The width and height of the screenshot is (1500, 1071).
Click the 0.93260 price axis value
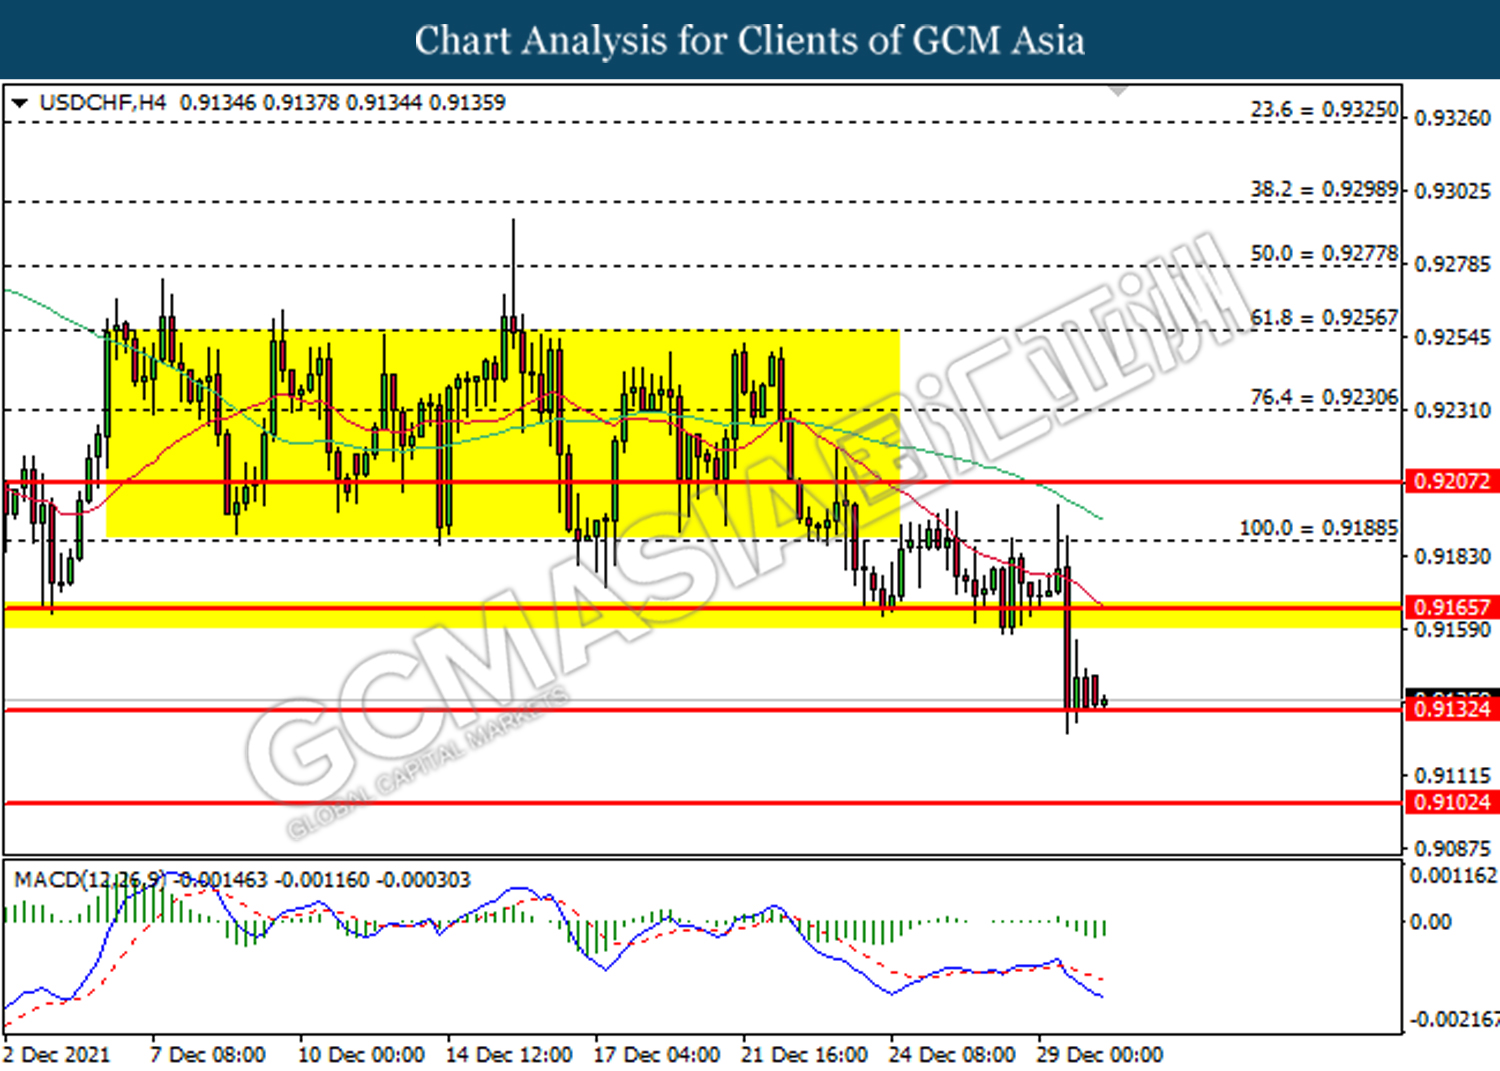(x=1453, y=118)
